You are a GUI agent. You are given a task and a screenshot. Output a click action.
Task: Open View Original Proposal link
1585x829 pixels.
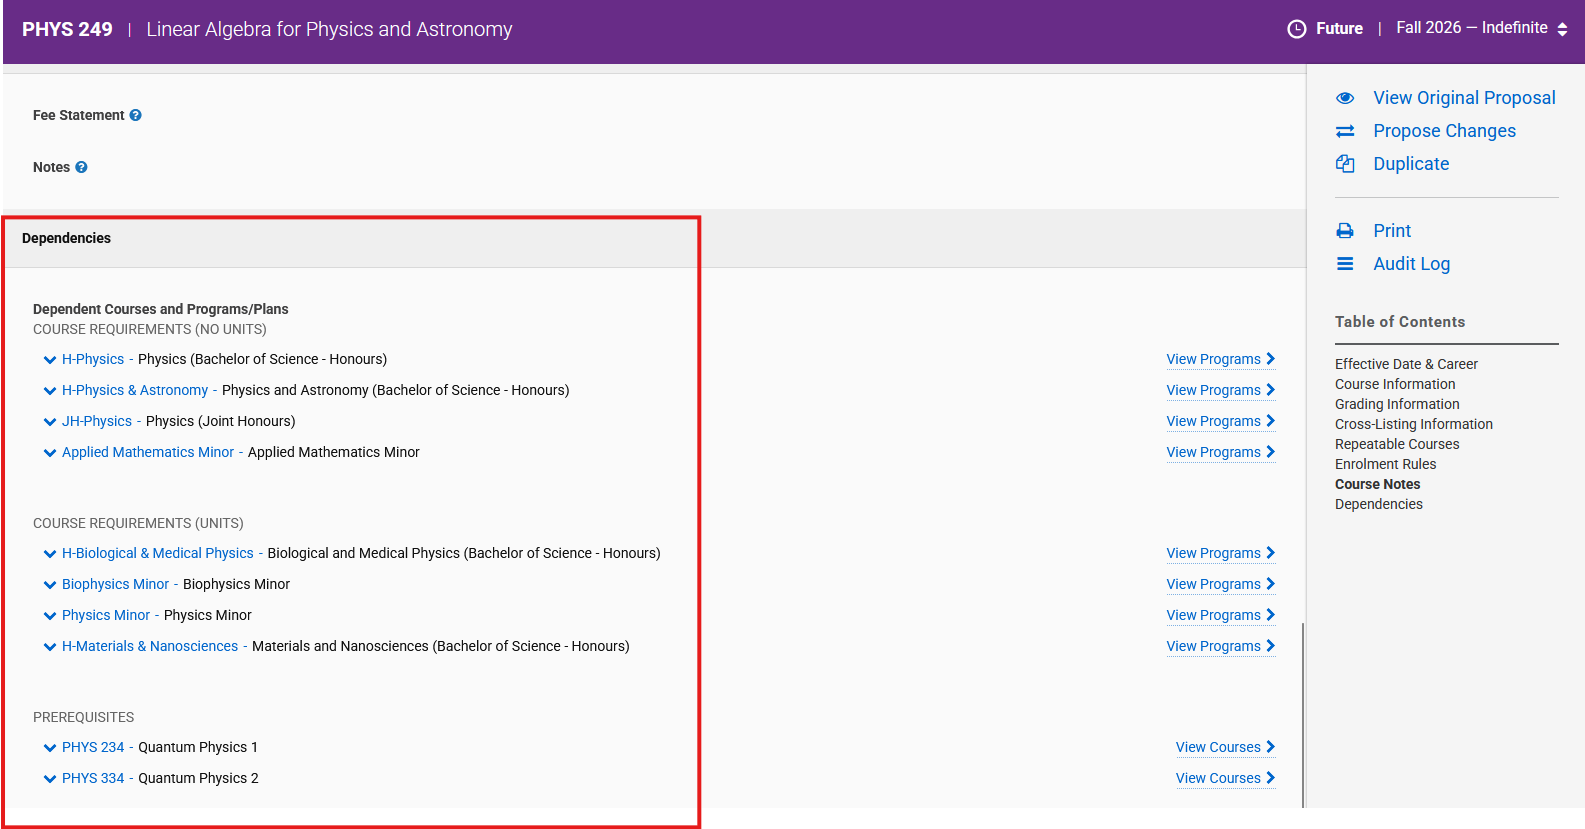(1464, 98)
